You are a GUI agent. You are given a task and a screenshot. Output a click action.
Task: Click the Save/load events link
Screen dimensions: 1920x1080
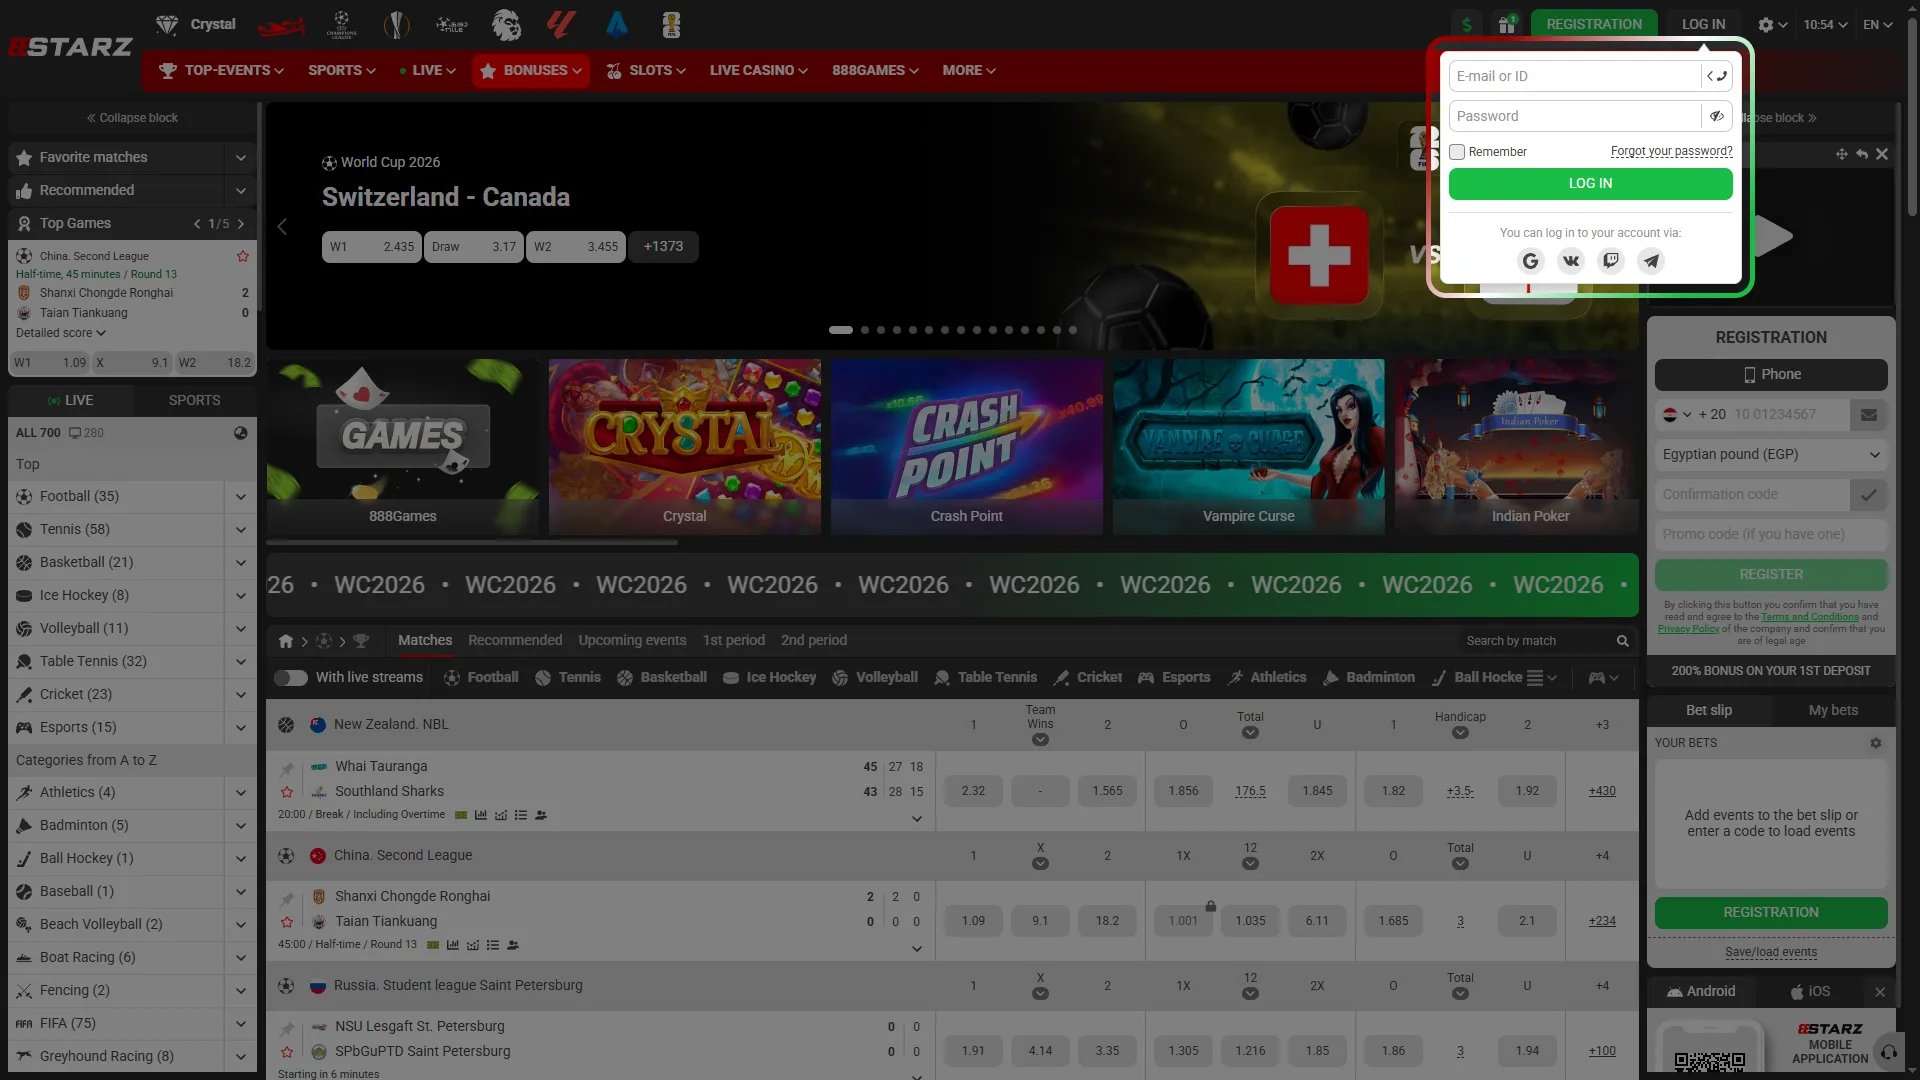(1771, 953)
